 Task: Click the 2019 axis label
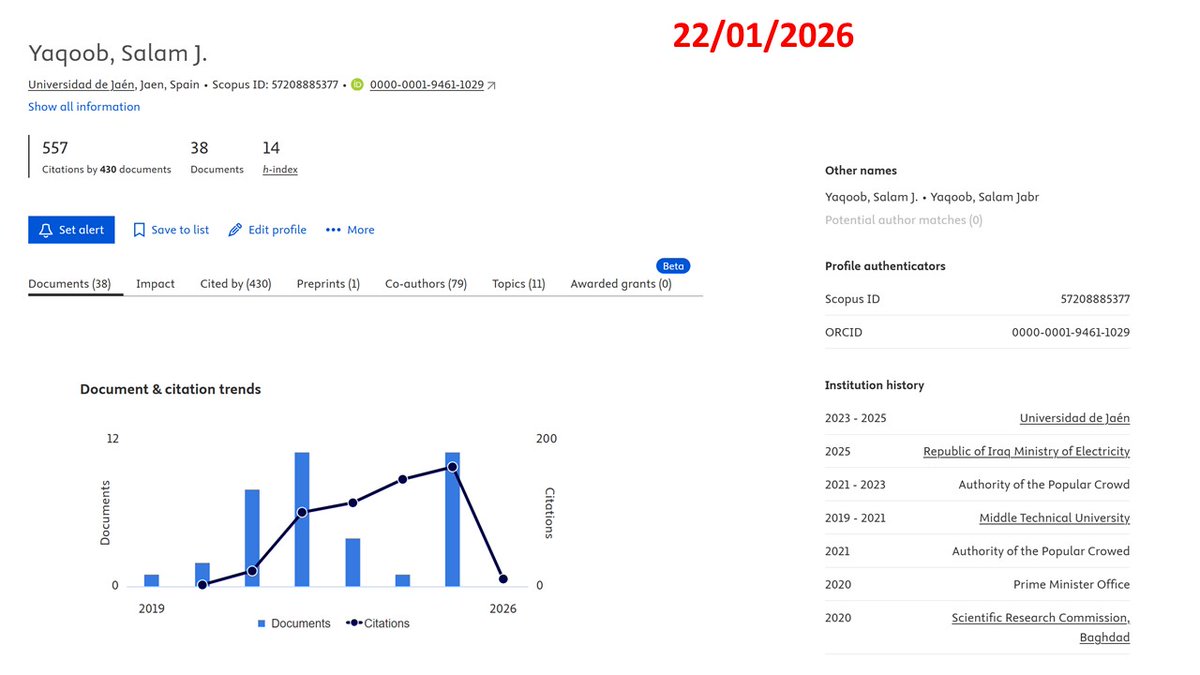(152, 608)
